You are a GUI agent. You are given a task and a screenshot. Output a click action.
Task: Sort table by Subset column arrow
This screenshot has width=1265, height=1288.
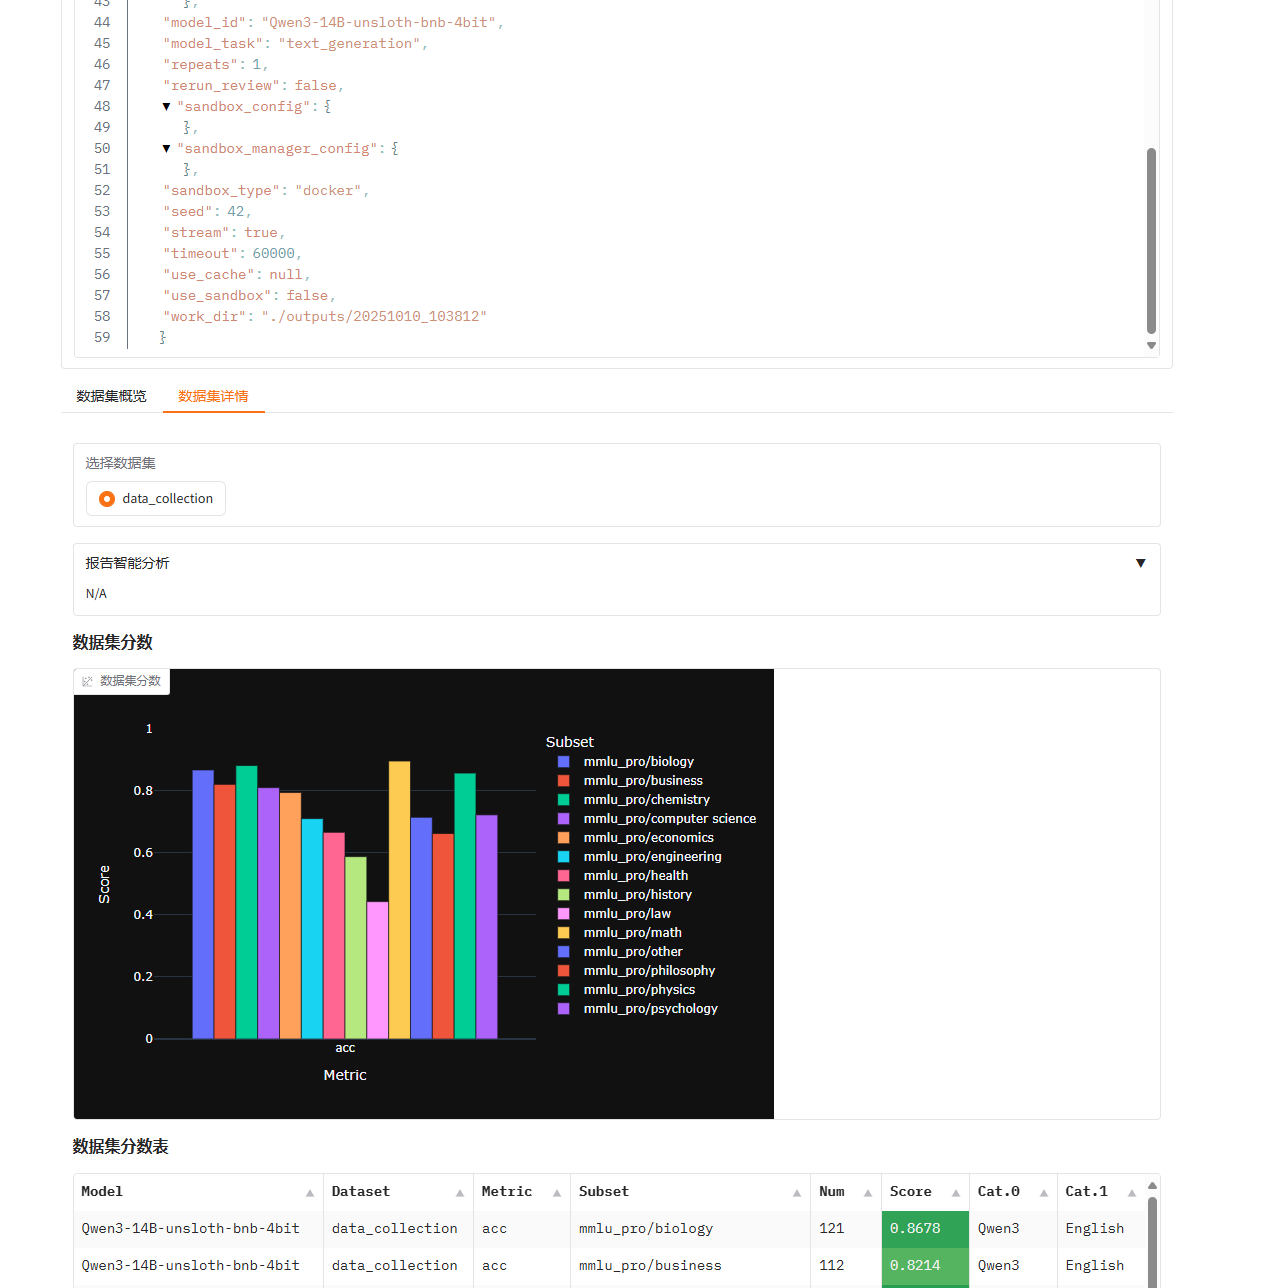[x=797, y=1192]
